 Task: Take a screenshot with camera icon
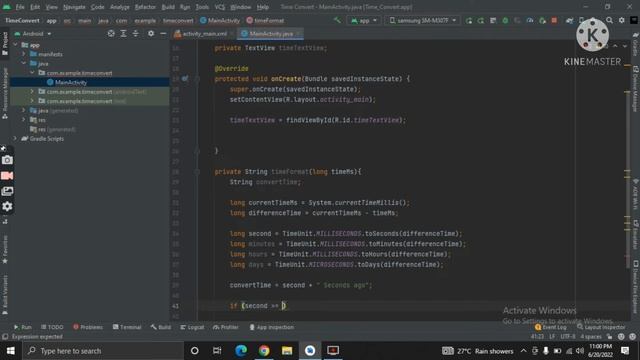pyautogui.click(x=7, y=160)
